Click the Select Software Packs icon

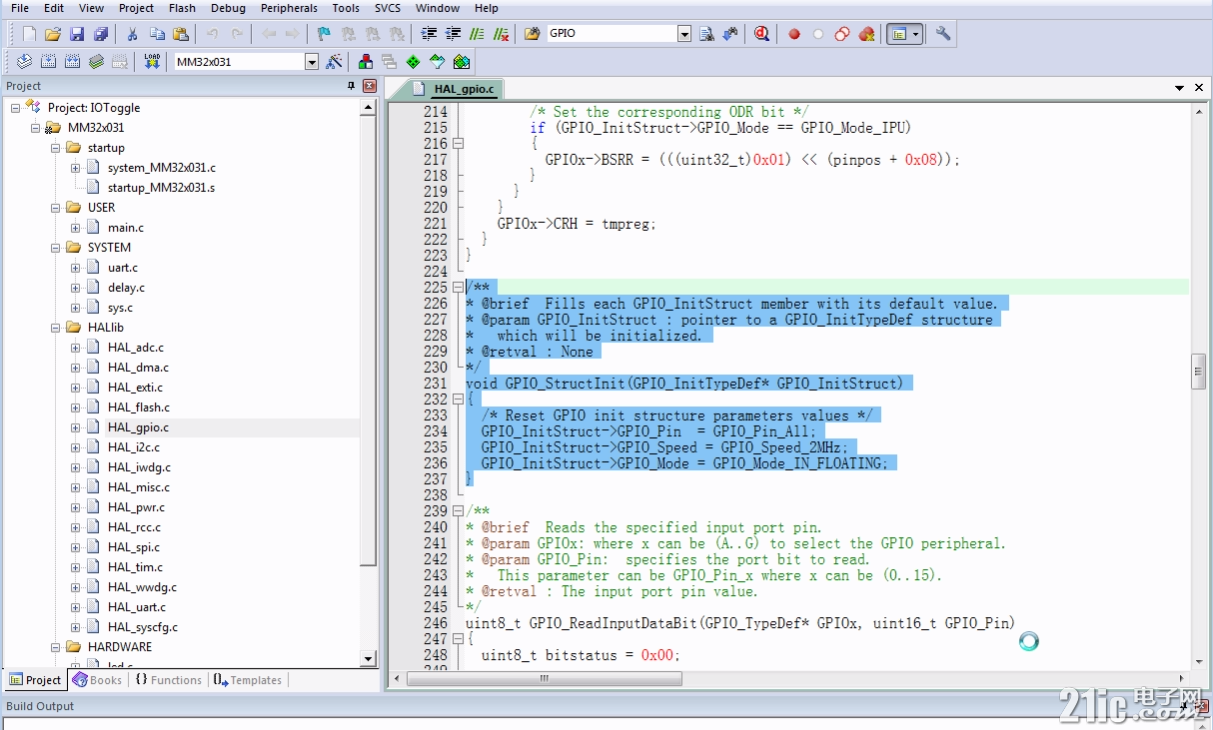[x=437, y=62]
